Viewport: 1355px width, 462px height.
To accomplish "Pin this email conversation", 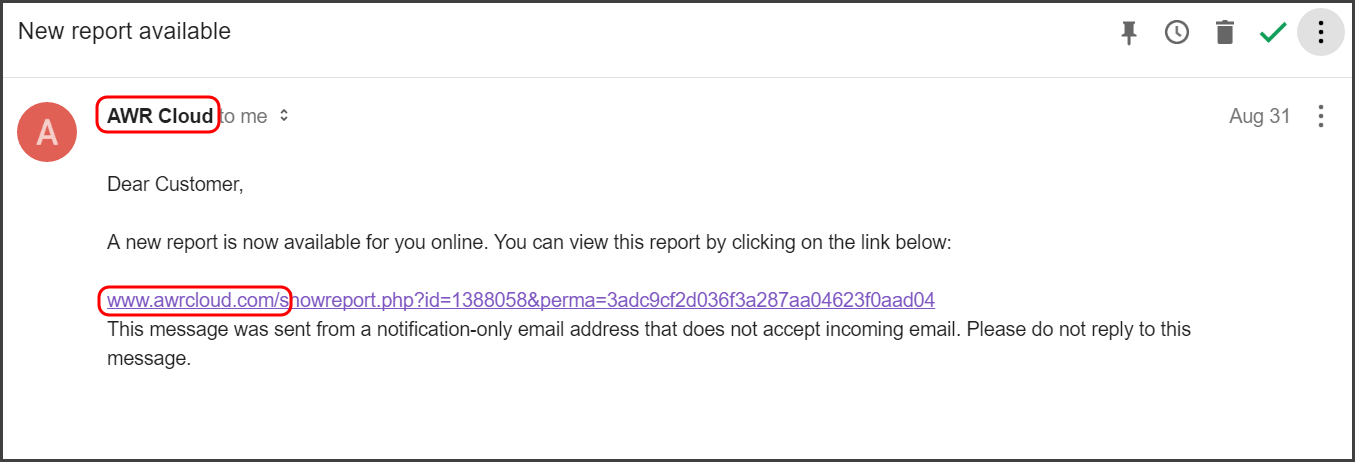I will click(1129, 33).
